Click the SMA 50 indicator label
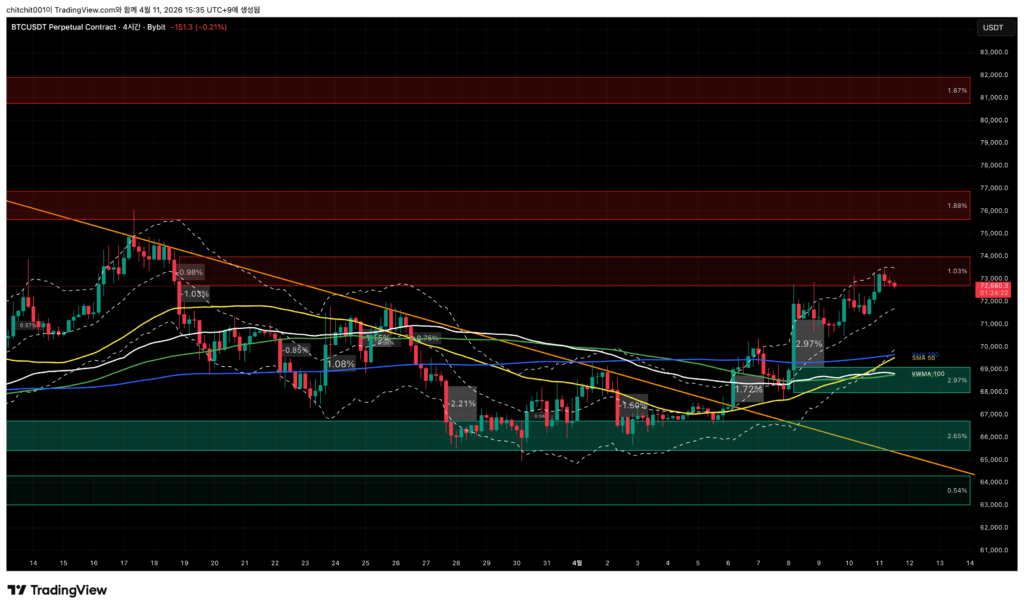 click(x=924, y=357)
